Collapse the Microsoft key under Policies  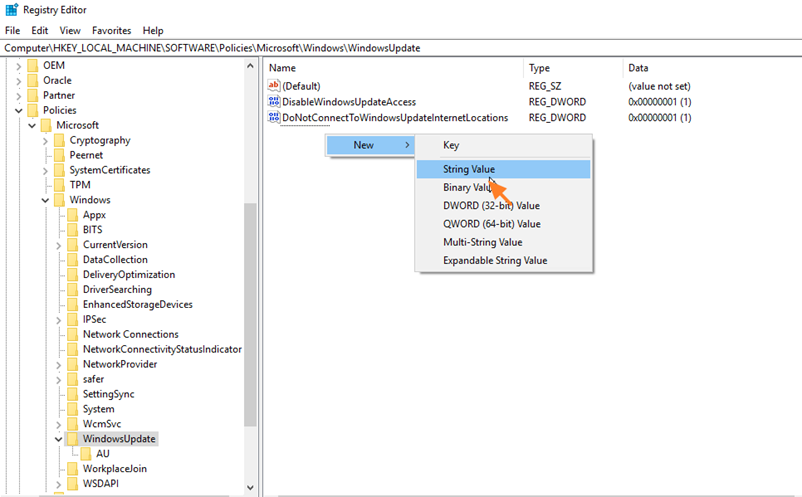(32, 125)
